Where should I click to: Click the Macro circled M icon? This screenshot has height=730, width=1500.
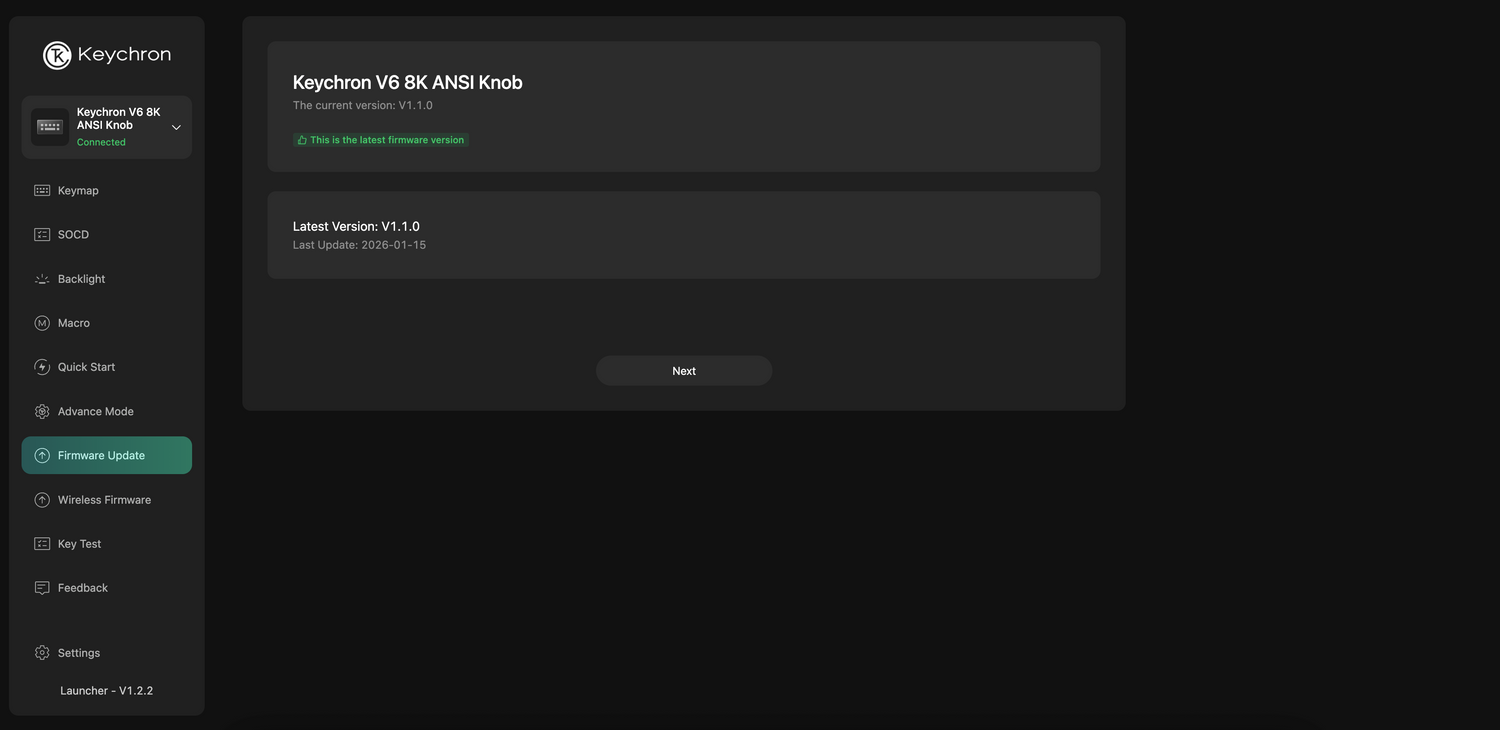(42, 323)
